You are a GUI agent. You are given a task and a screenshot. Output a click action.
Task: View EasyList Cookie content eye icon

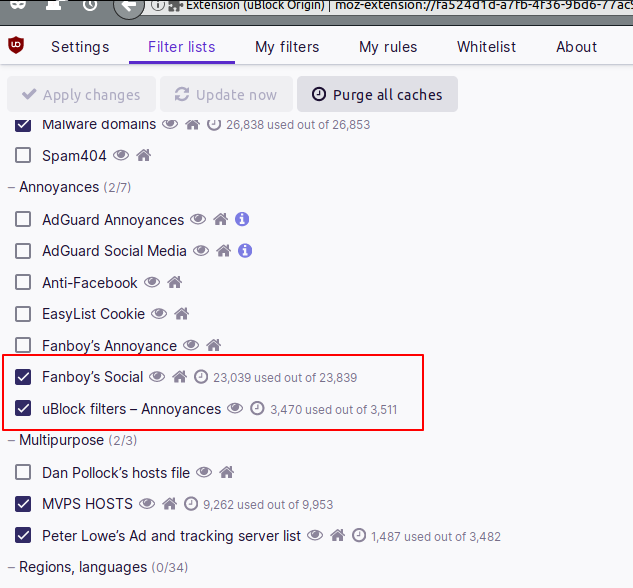(159, 314)
